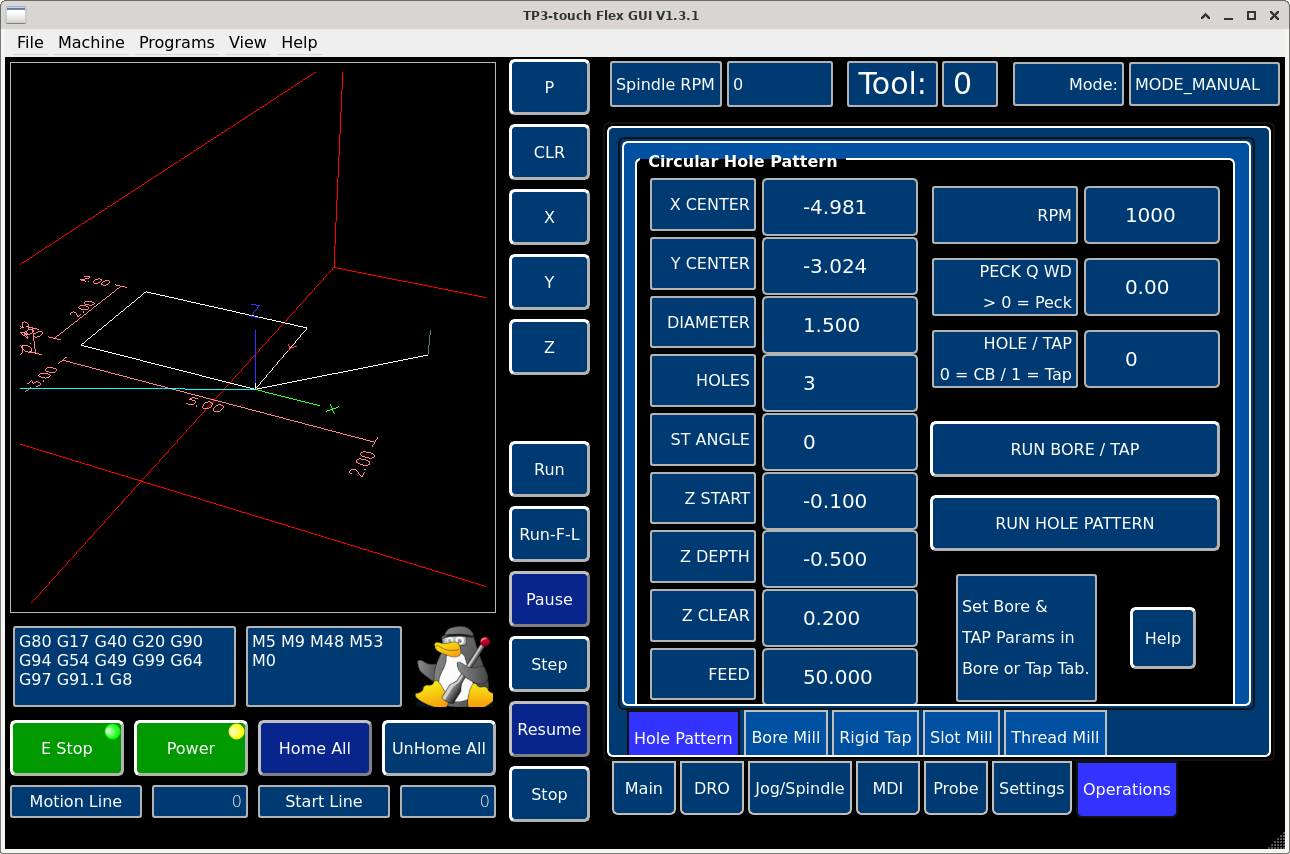The image size is (1290, 854).
Task: Click the X CENTER value field
Action: pos(839,207)
